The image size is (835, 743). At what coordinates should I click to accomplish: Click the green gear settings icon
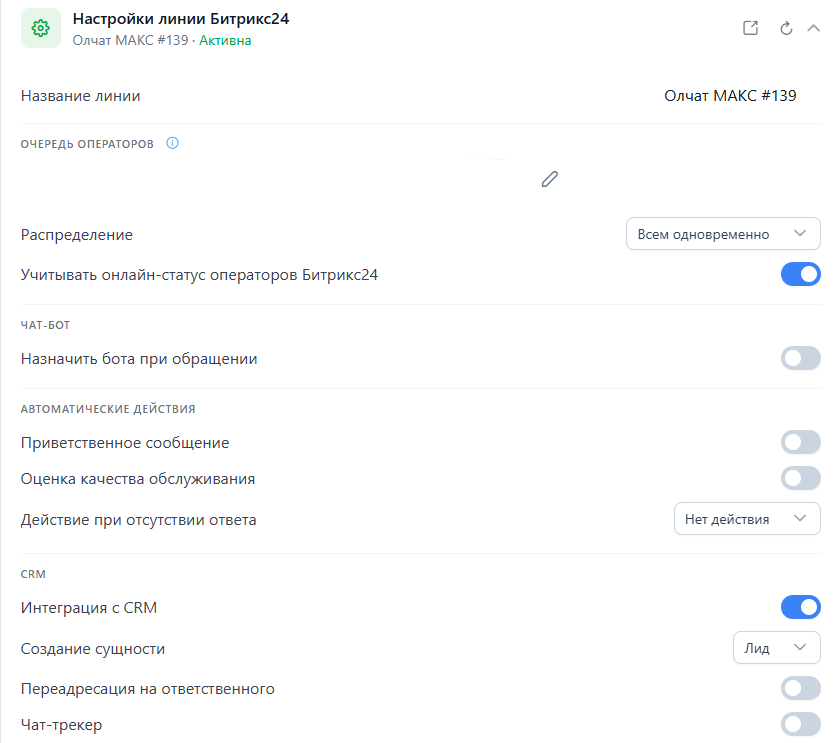pyautogui.click(x=40, y=28)
